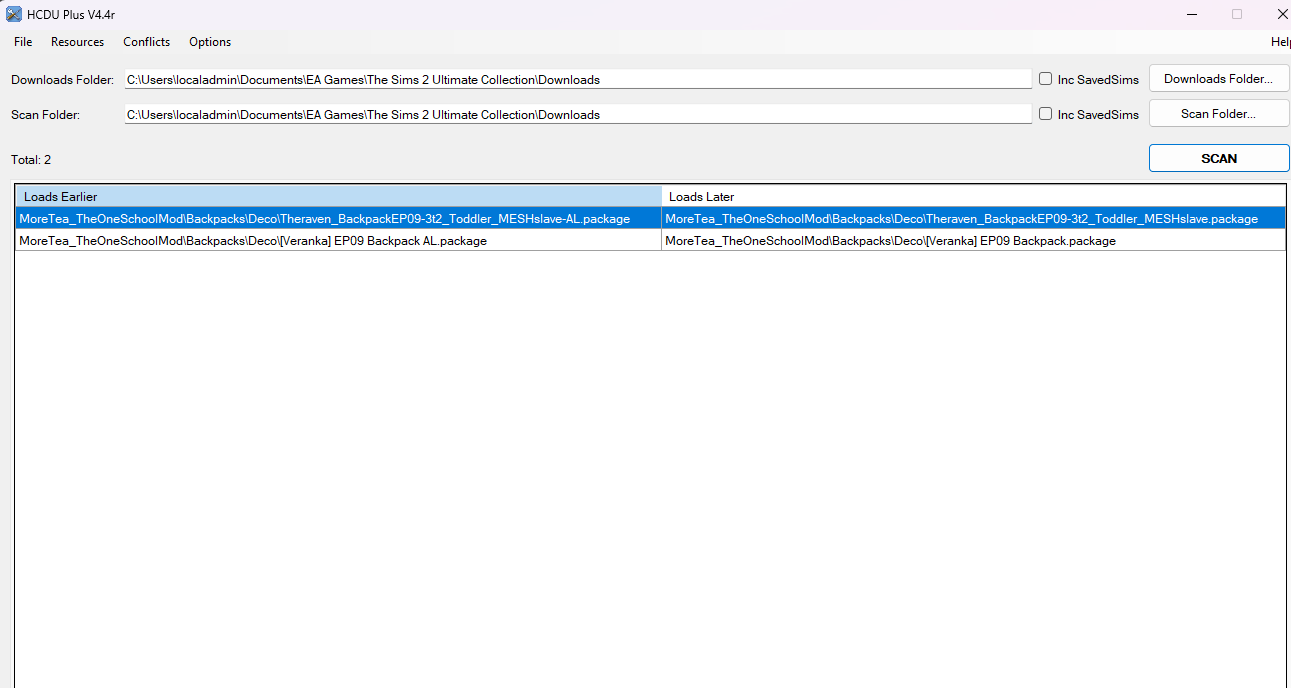Select the Veranka EP09 Backpack.package entry
This screenshot has height=688, width=1291.
(x=889, y=240)
